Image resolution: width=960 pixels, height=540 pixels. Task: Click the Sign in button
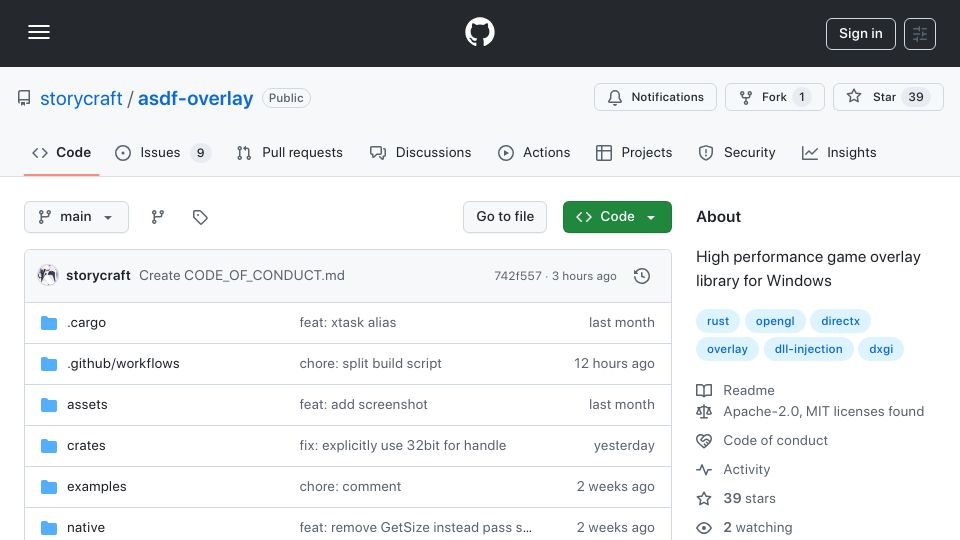pos(860,34)
